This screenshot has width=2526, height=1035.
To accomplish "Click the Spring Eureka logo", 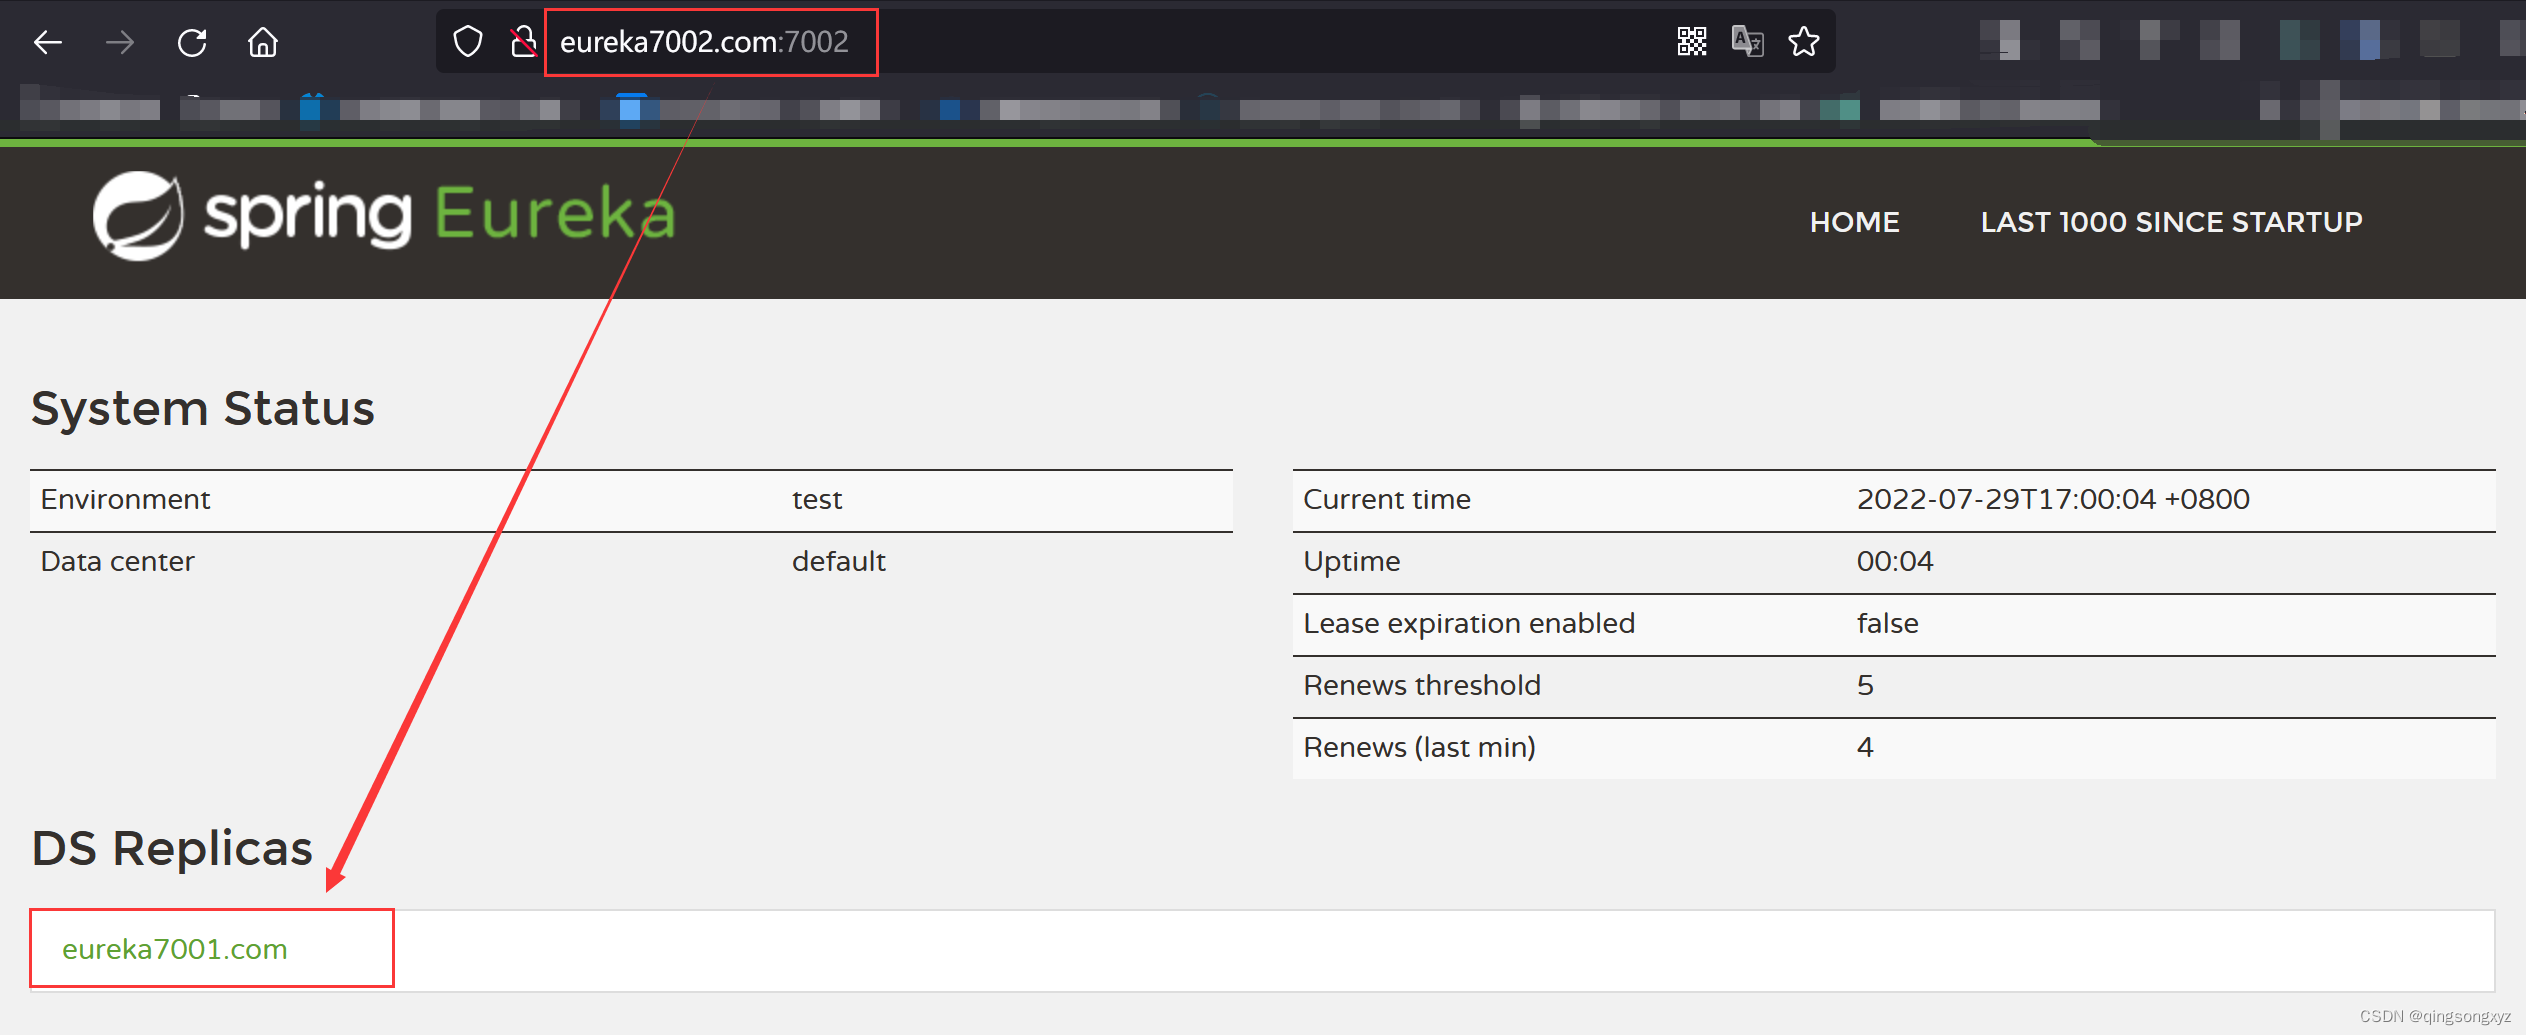I will click(x=384, y=215).
